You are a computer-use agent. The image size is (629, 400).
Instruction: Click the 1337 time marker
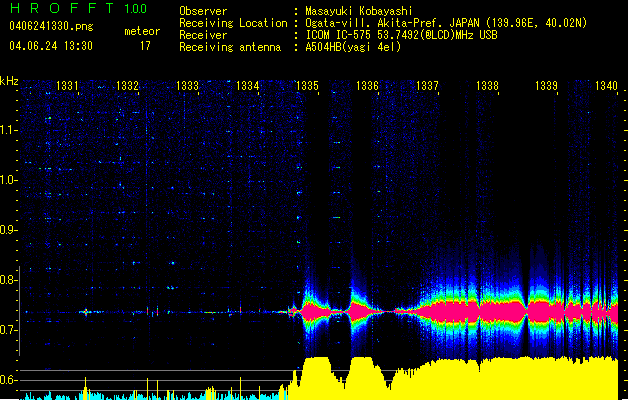(427, 86)
